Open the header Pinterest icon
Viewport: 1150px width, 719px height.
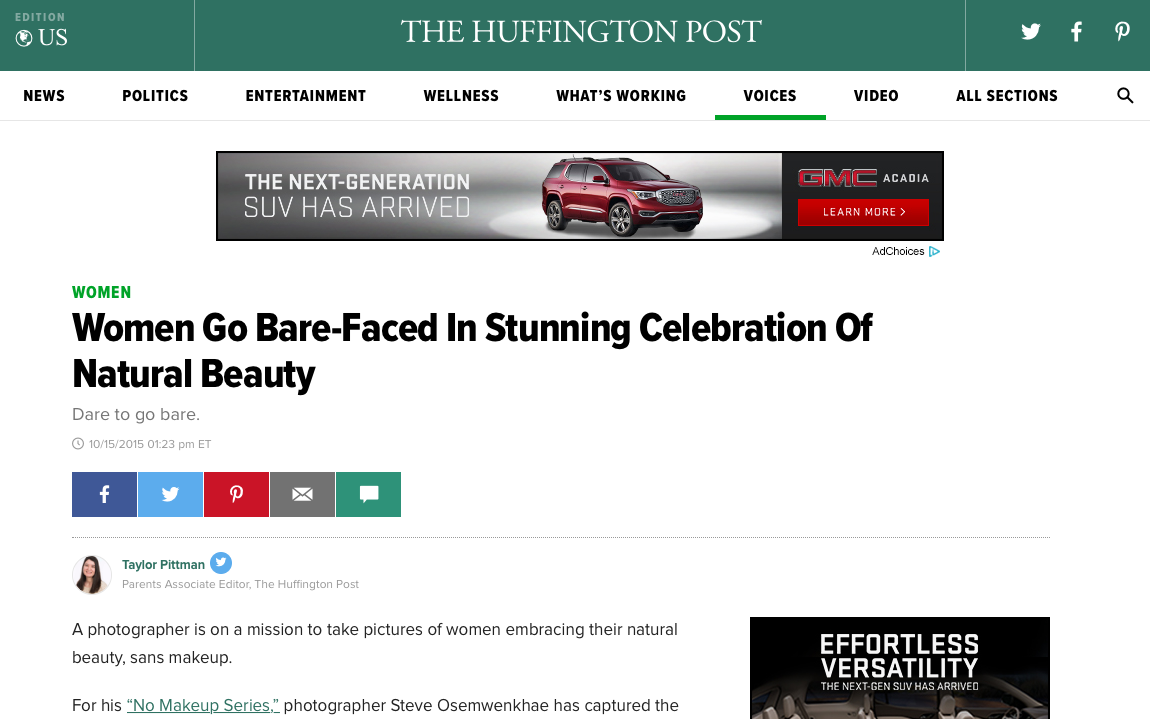click(1122, 32)
